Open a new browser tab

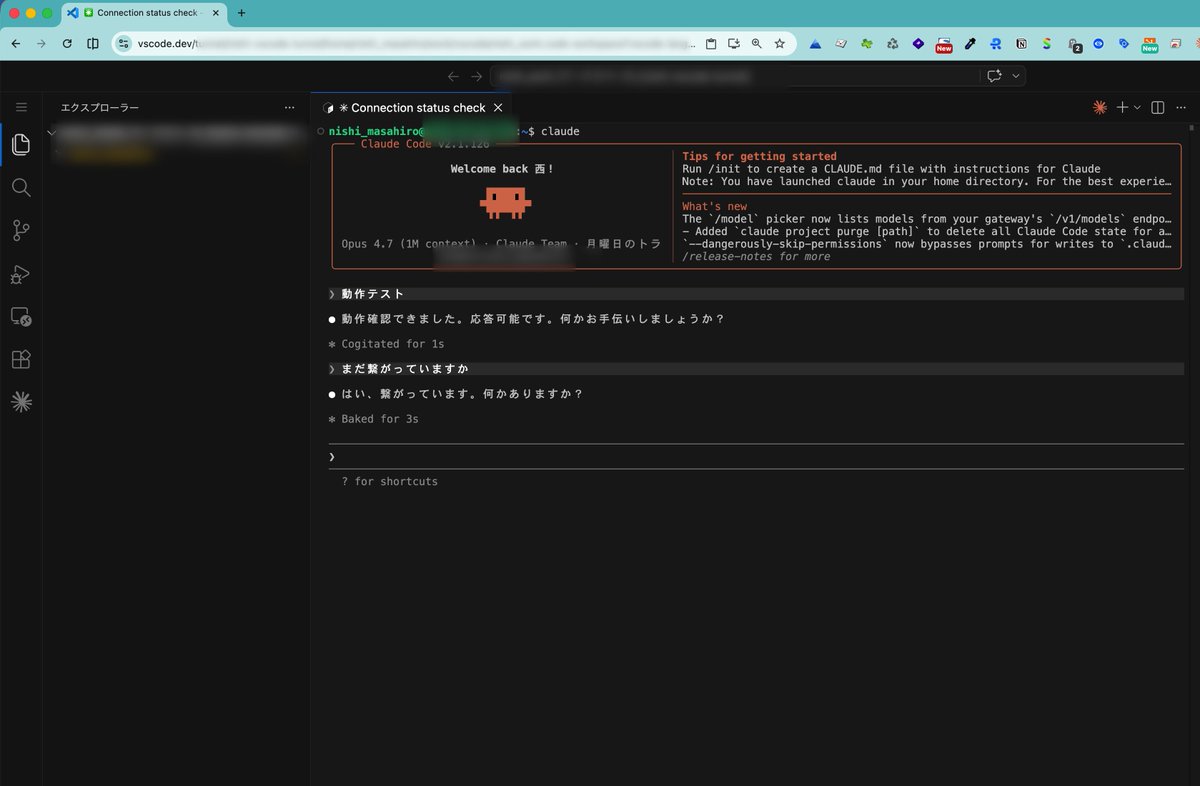[241, 13]
